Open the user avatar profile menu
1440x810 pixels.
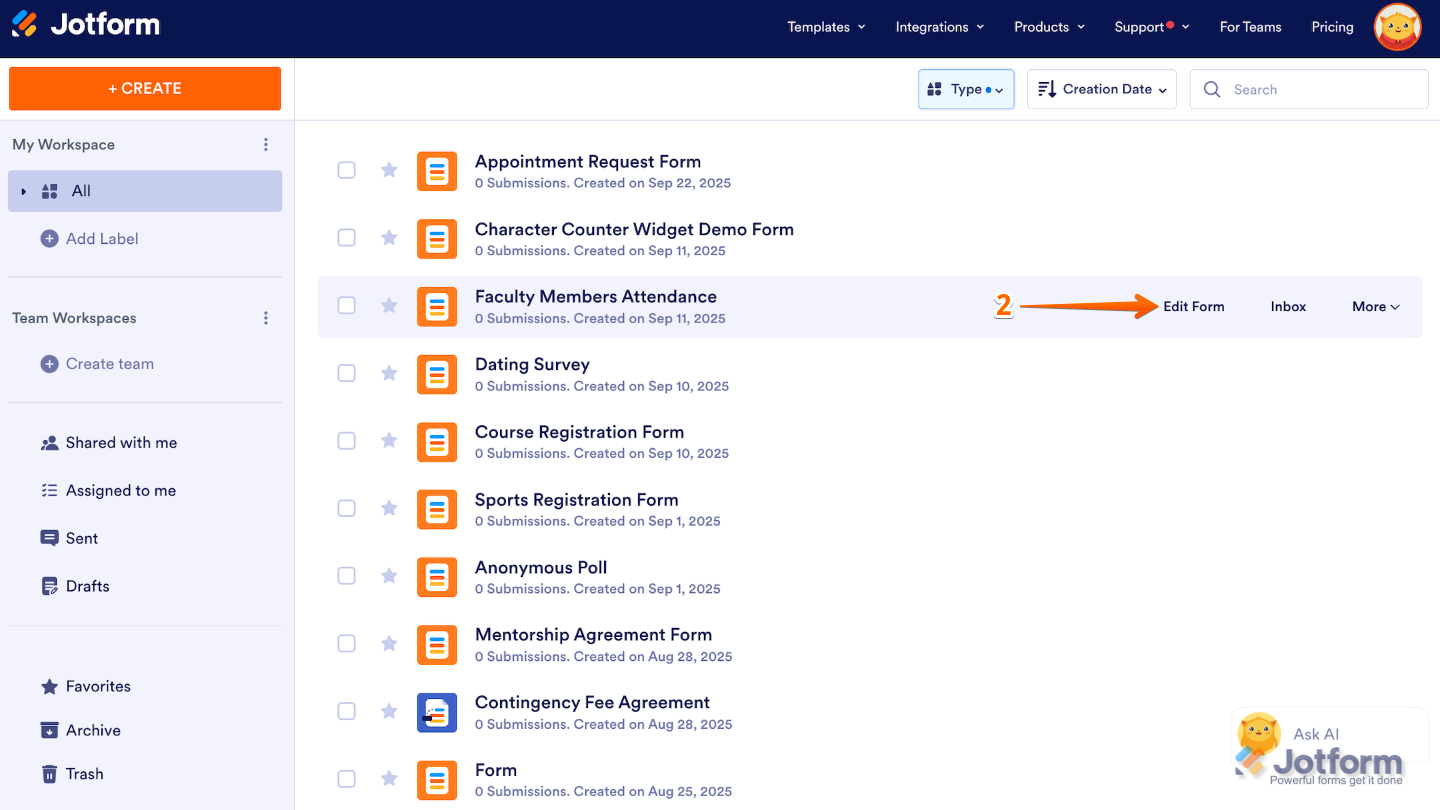click(x=1397, y=28)
